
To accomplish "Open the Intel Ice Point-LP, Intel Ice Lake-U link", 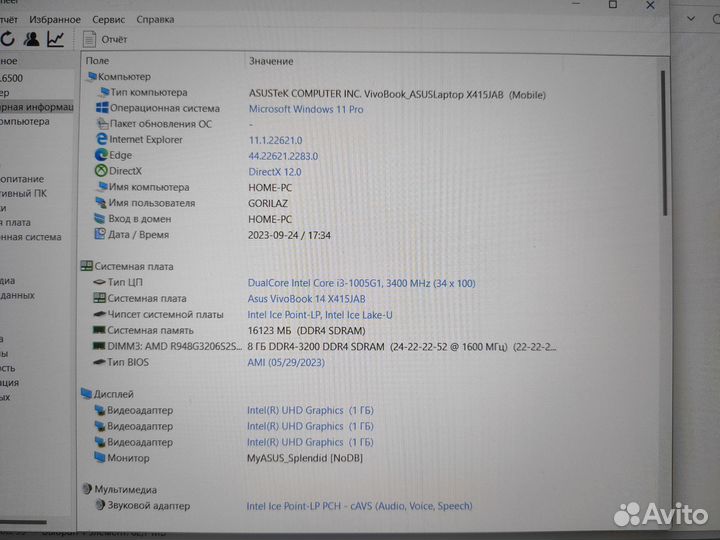I will click(x=320, y=315).
